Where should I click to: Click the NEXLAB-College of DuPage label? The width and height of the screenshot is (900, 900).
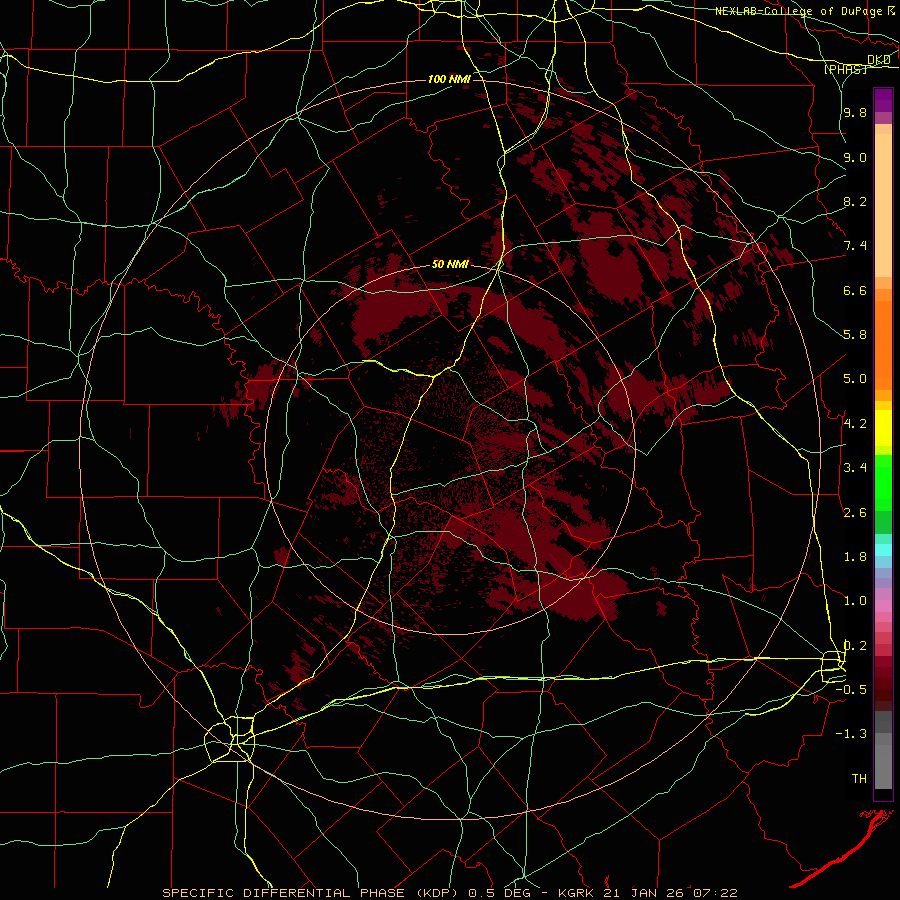click(x=798, y=11)
